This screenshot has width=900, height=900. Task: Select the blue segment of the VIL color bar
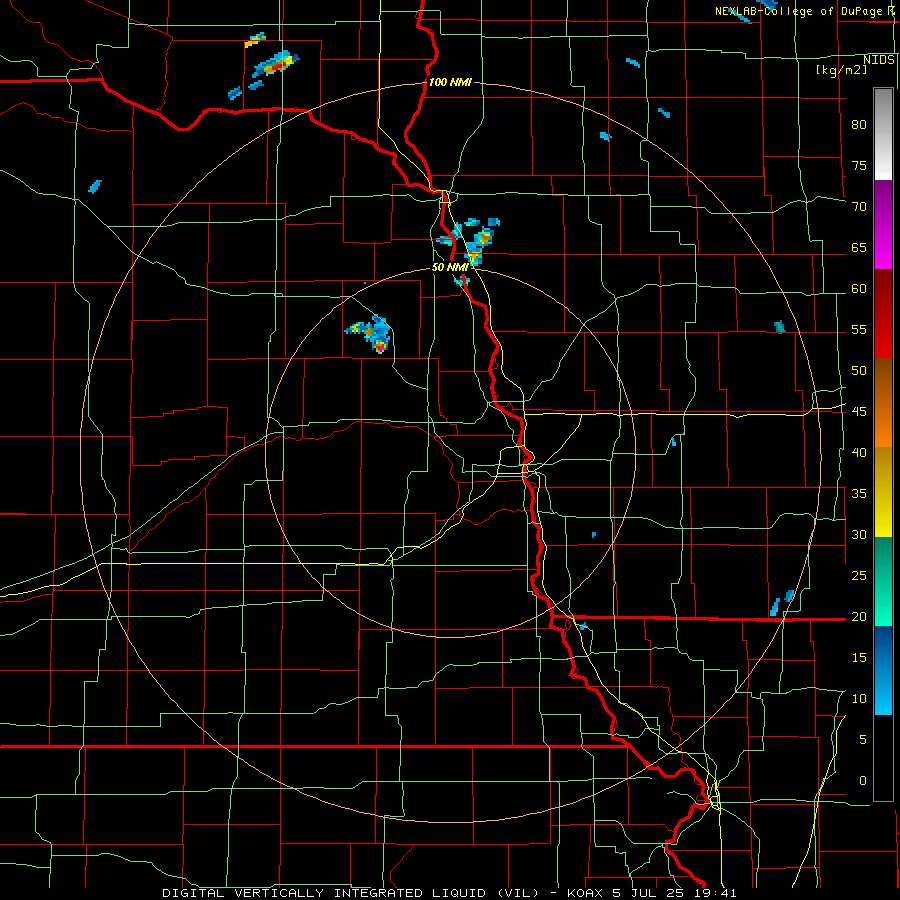click(883, 670)
